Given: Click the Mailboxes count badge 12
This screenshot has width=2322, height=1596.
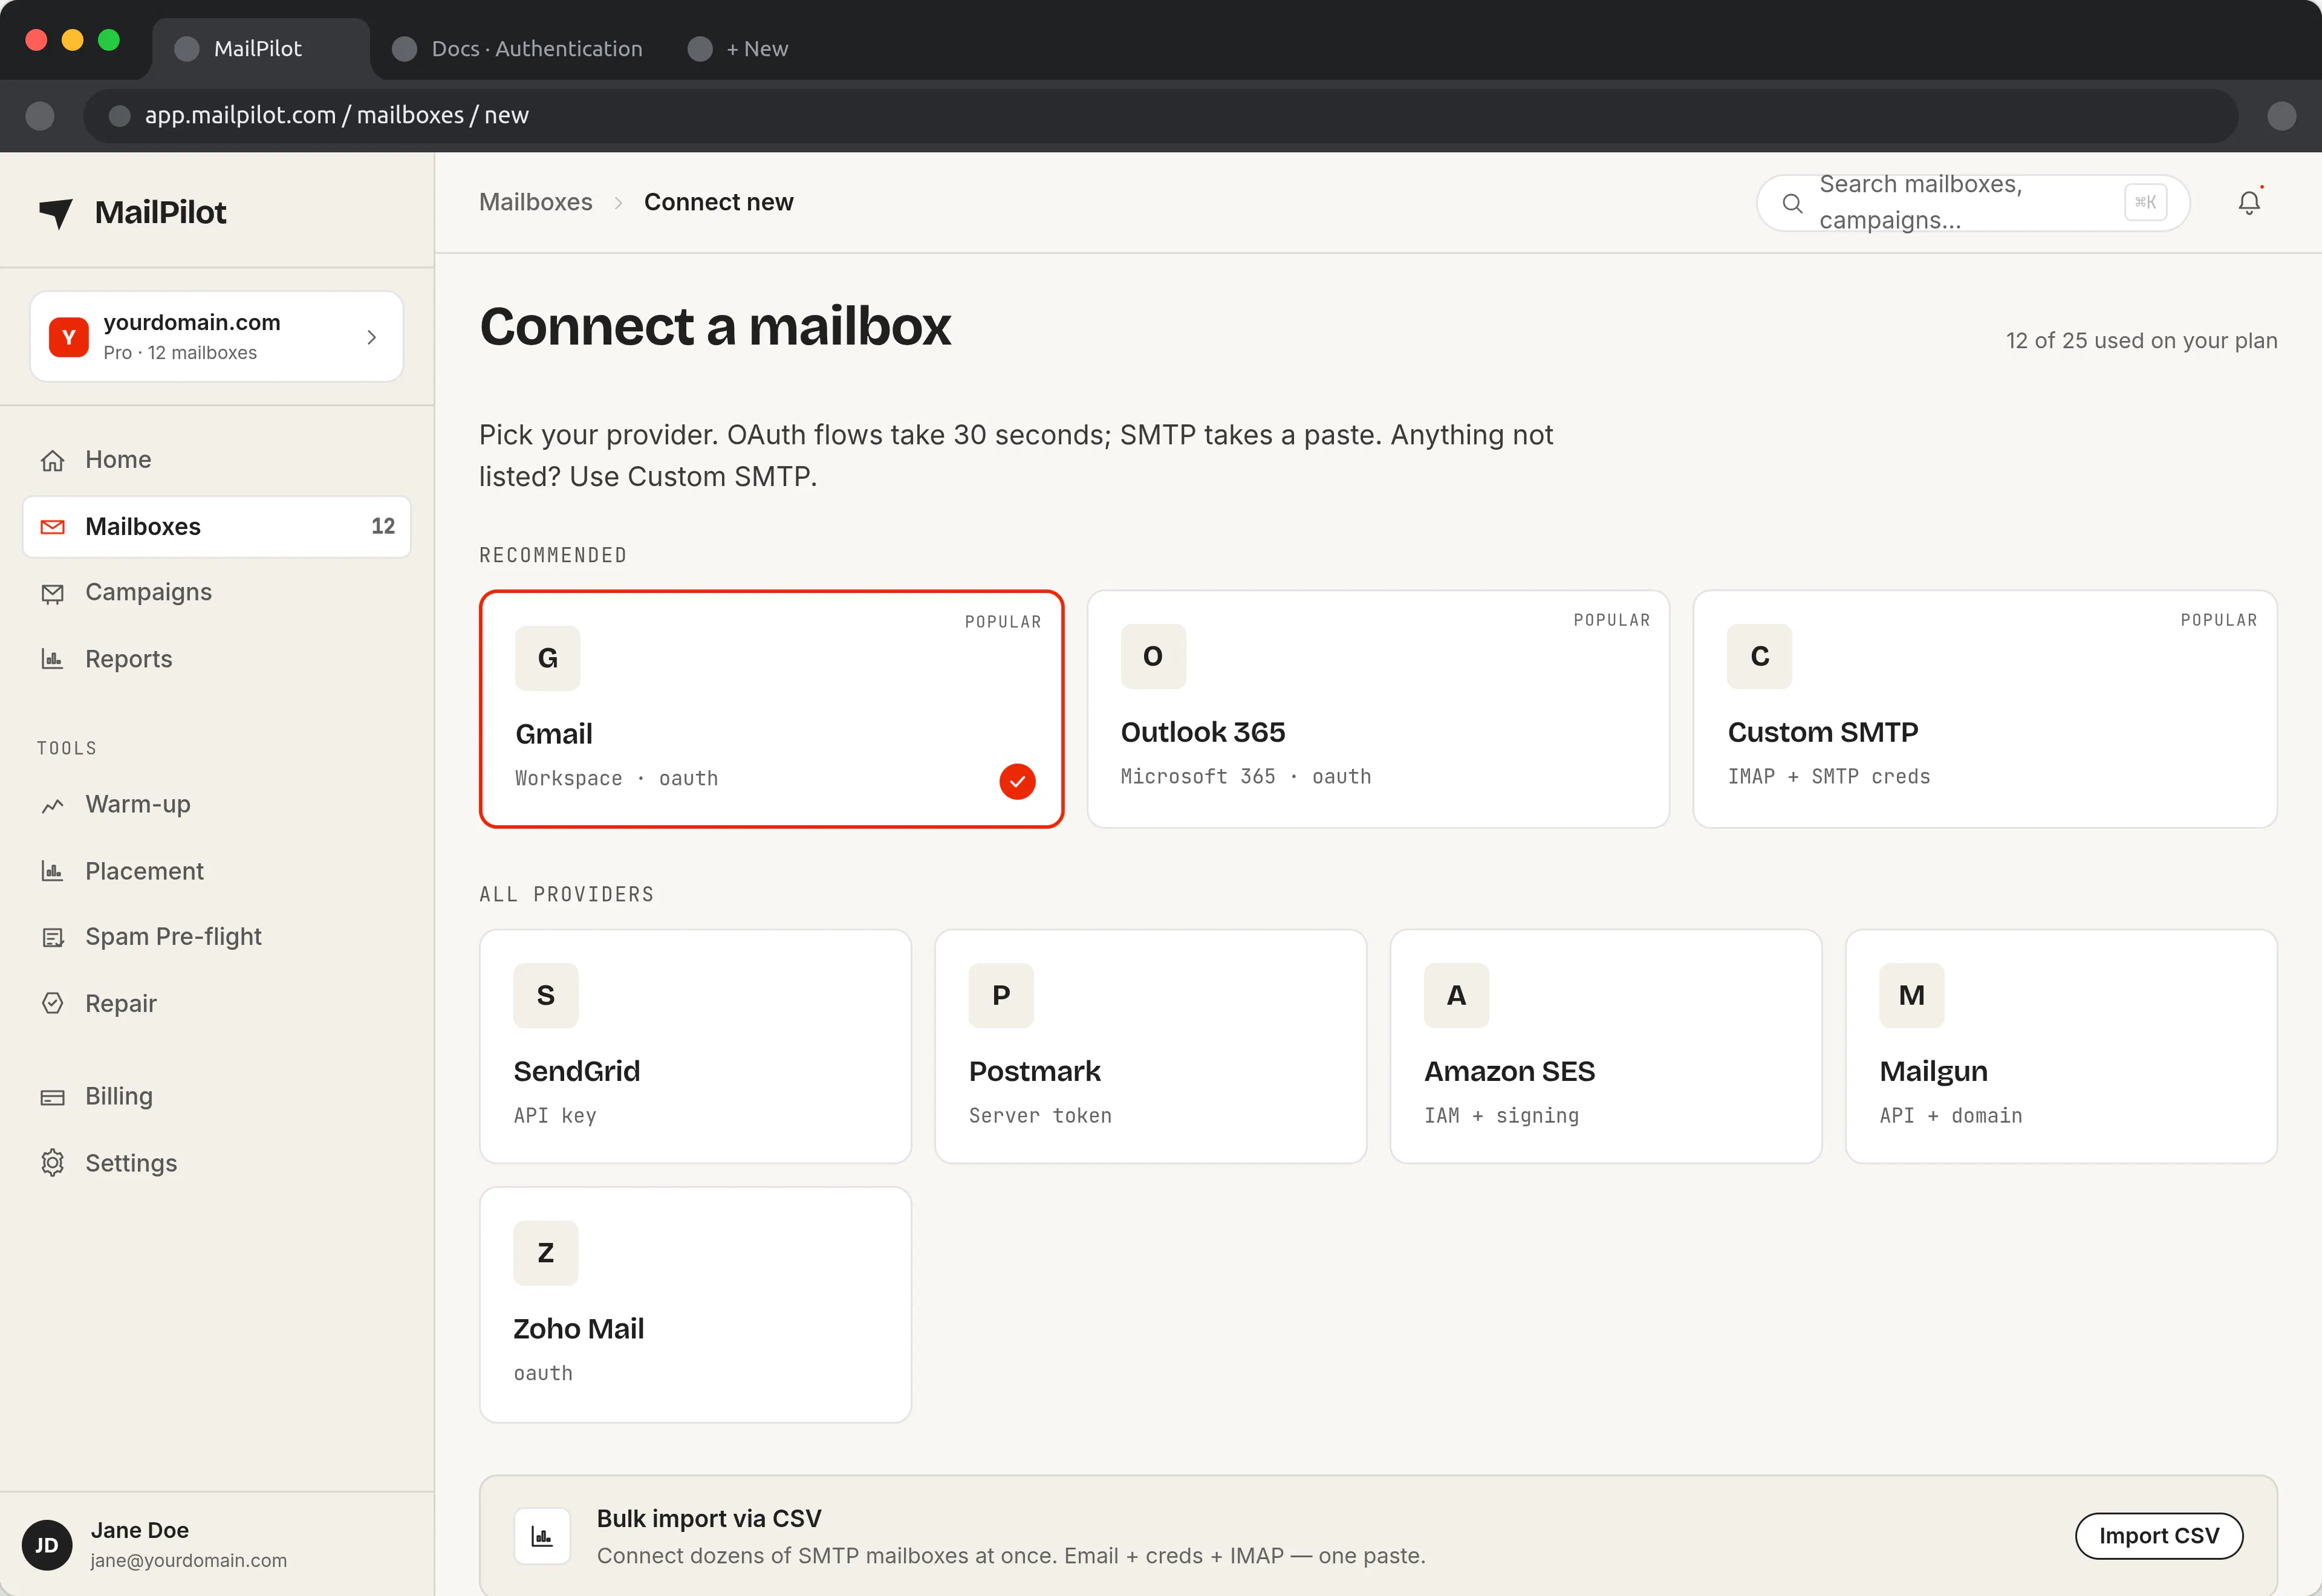Looking at the screenshot, I should coord(383,526).
